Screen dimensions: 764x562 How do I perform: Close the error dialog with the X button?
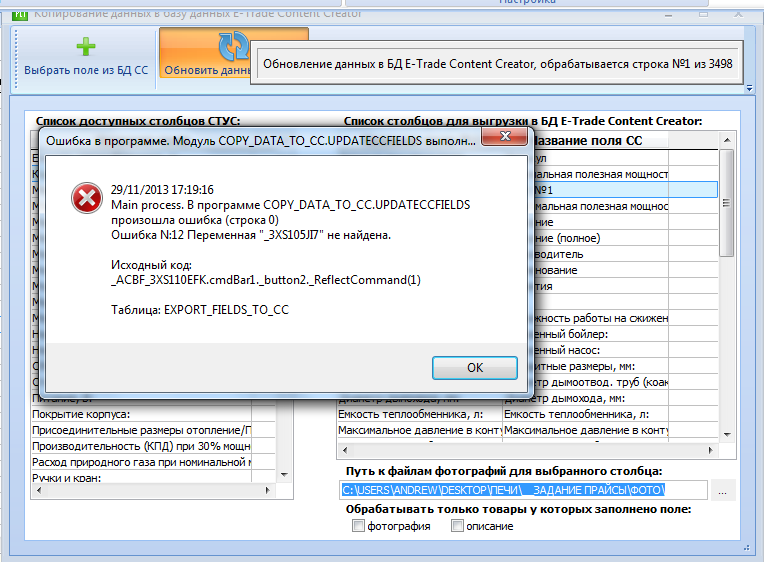(x=505, y=136)
